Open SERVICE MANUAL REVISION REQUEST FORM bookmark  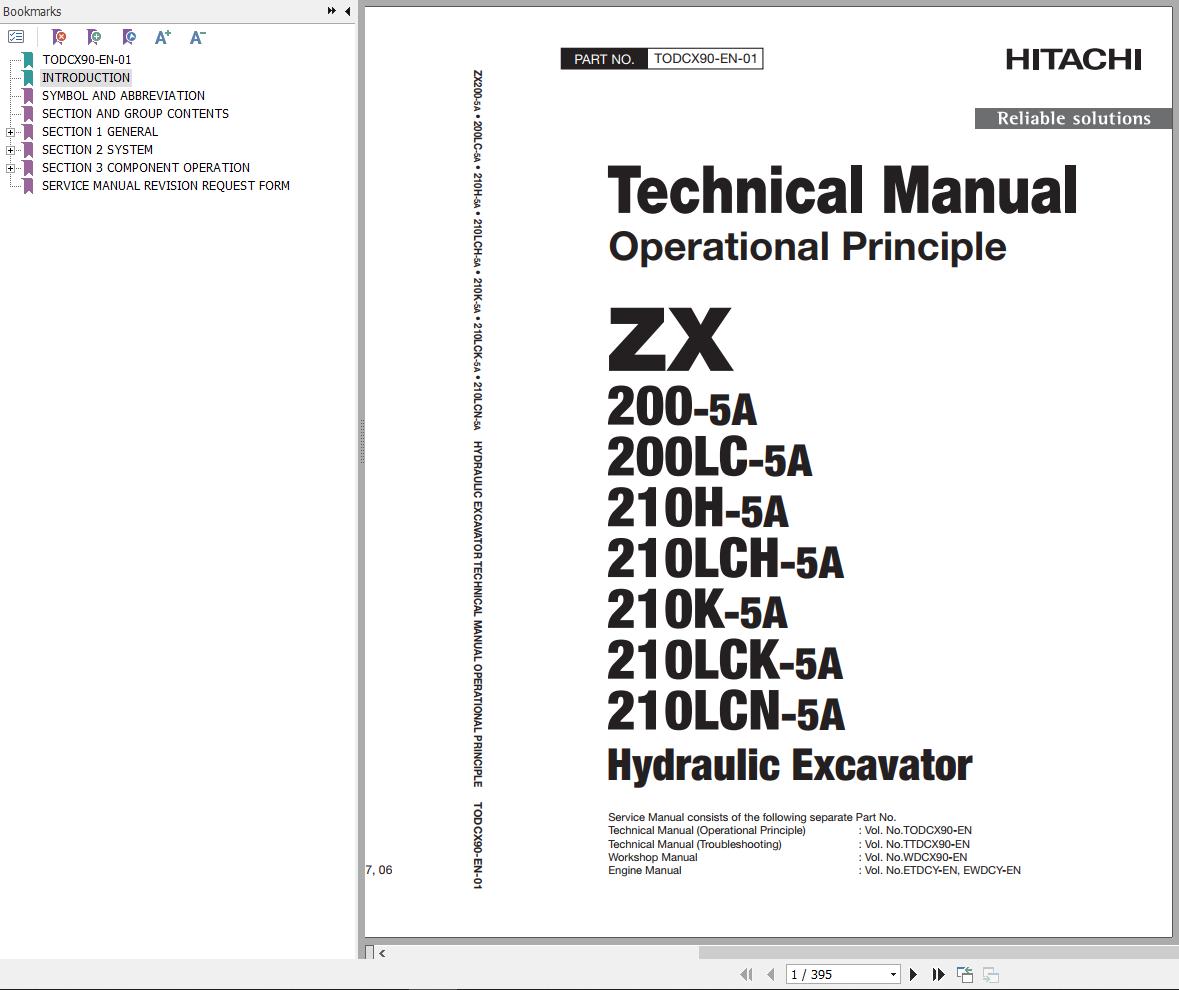pyautogui.click(x=165, y=186)
